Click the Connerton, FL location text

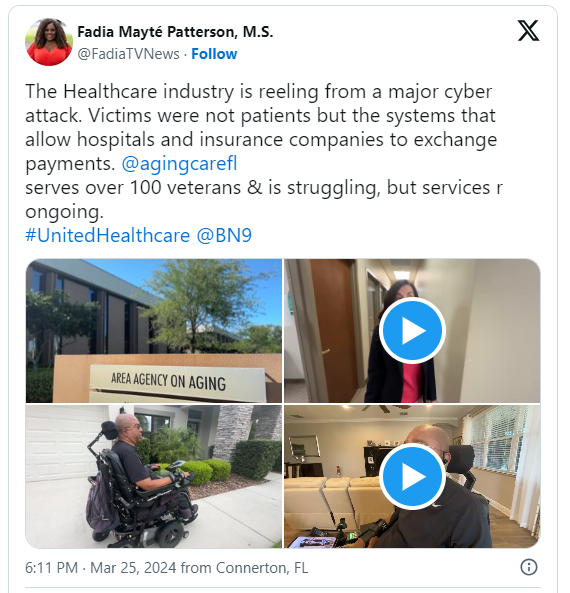(262, 568)
